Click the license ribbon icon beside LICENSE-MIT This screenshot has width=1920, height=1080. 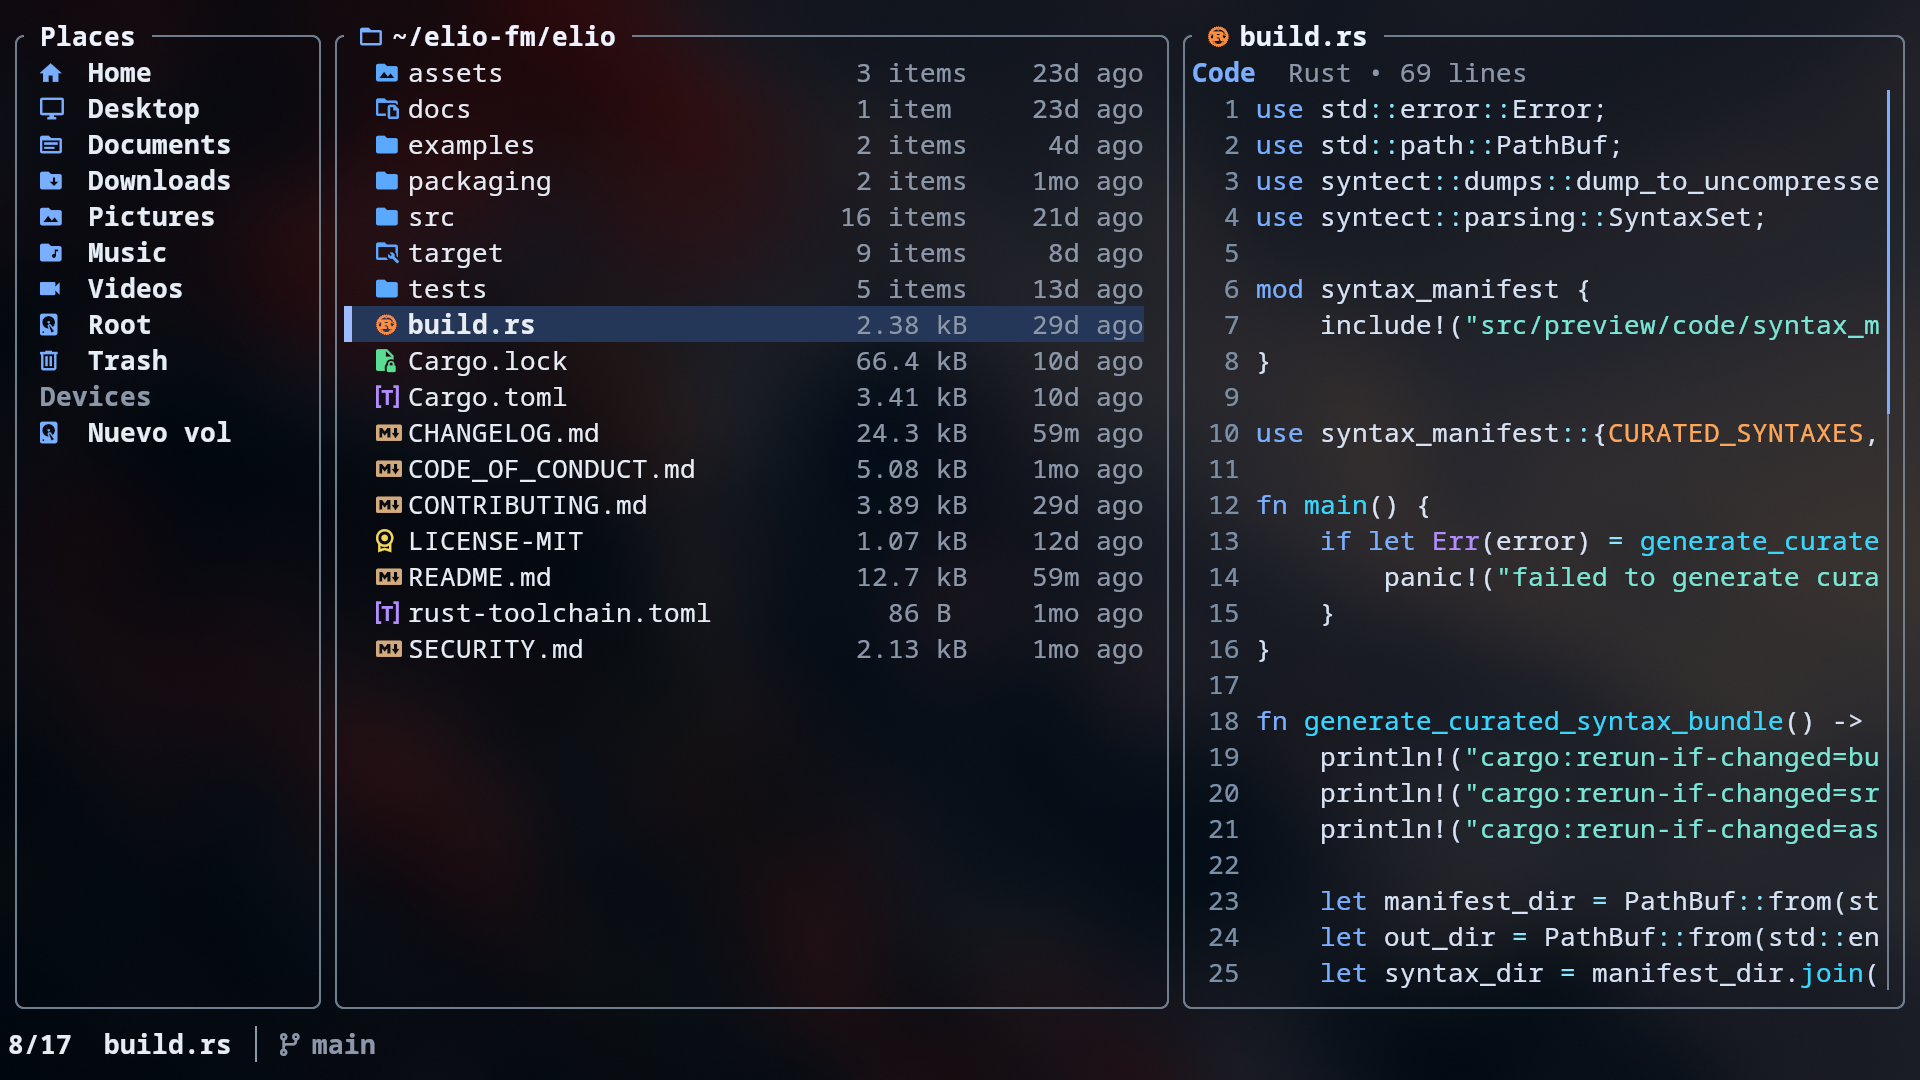pyautogui.click(x=385, y=541)
